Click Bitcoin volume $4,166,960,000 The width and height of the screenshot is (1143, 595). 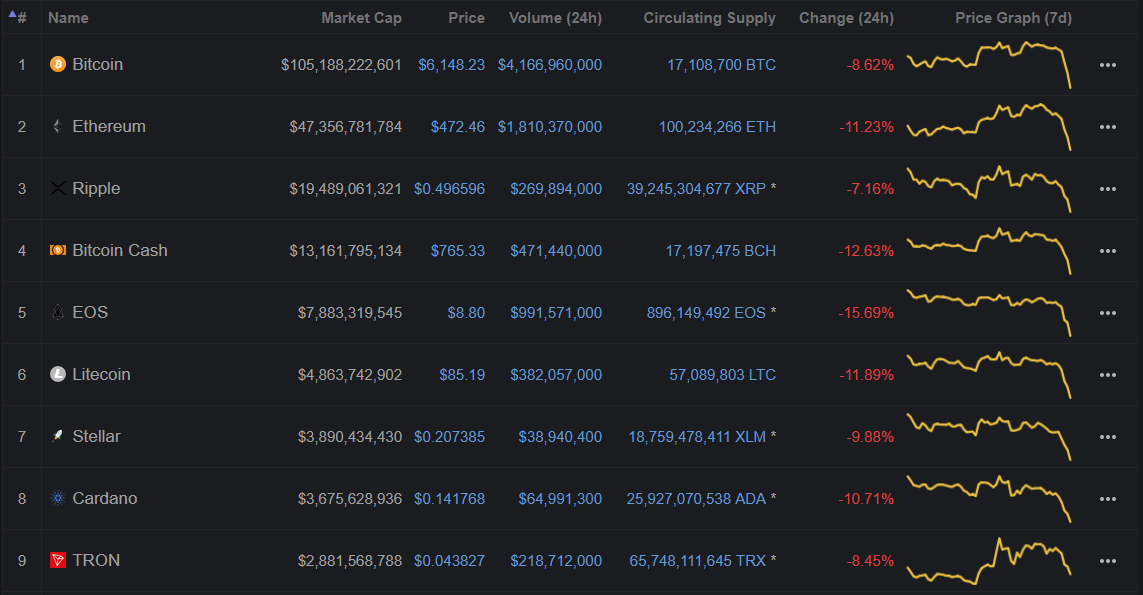[x=550, y=65]
